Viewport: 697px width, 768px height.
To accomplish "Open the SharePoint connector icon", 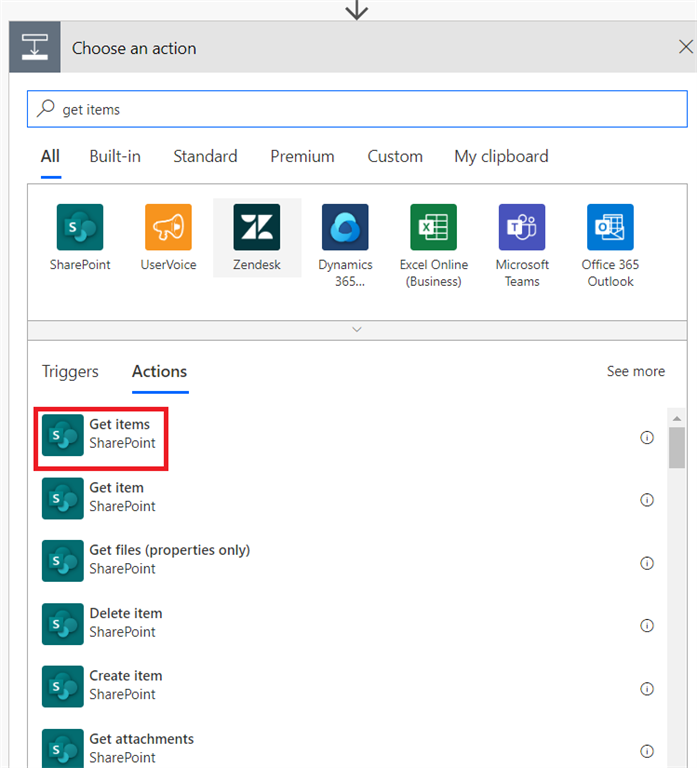I will (80, 227).
